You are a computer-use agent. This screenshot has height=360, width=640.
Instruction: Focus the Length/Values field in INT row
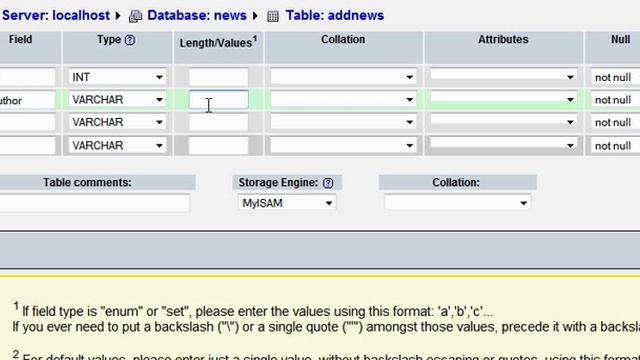pos(218,77)
